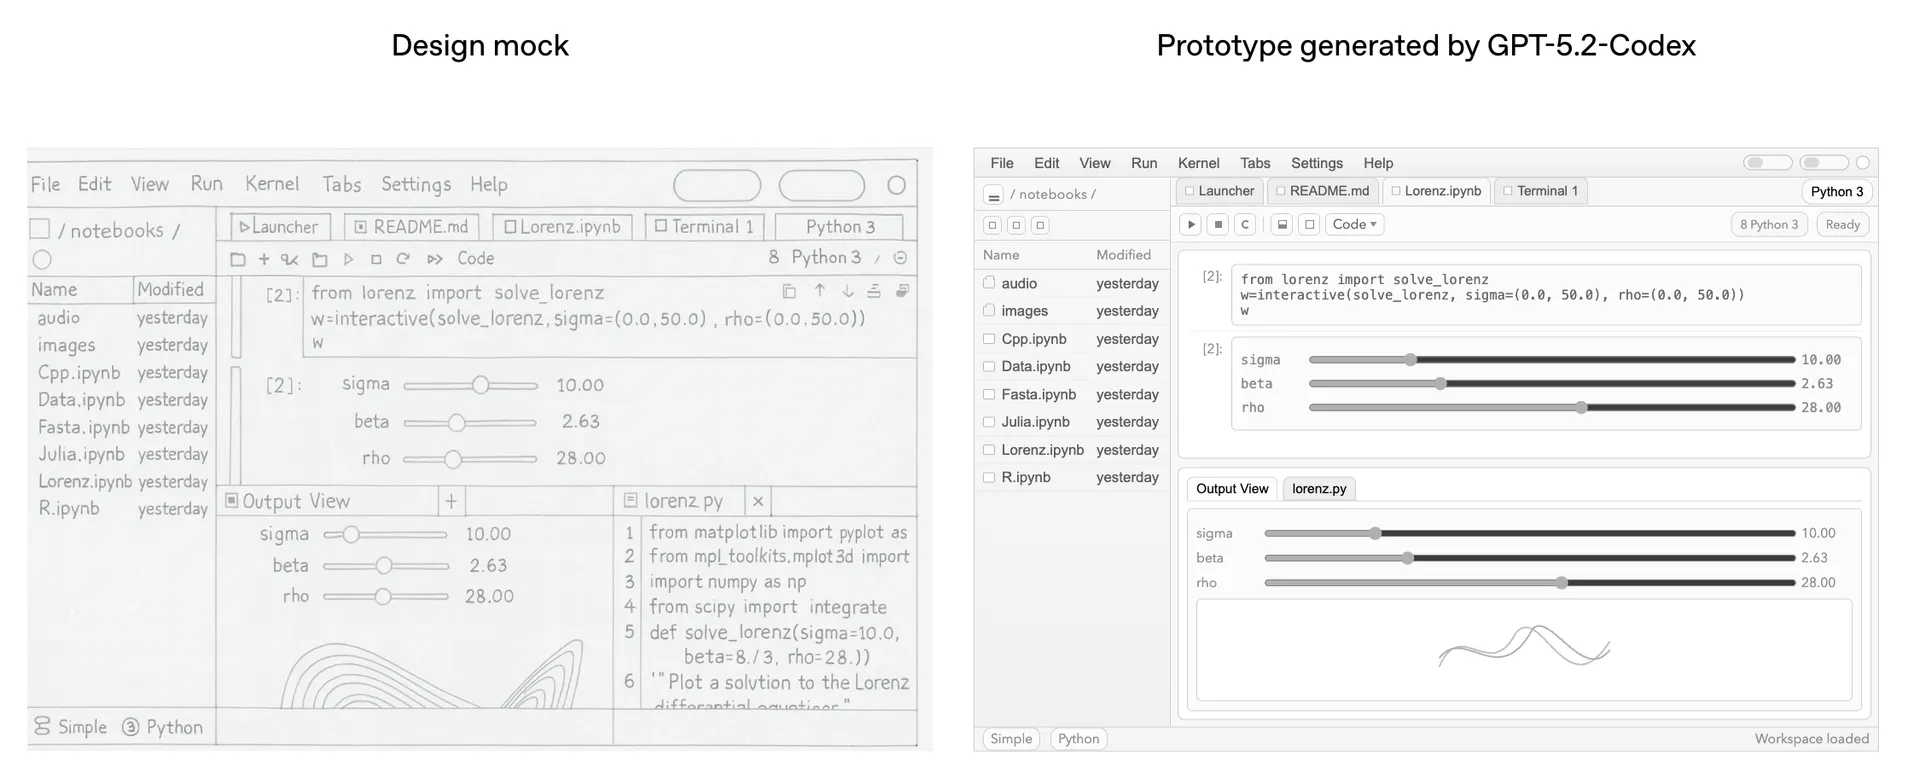The height and width of the screenshot is (768, 1920).
Task: Click the scissors cut icon in the design mock toolbar
Action: coord(289,259)
